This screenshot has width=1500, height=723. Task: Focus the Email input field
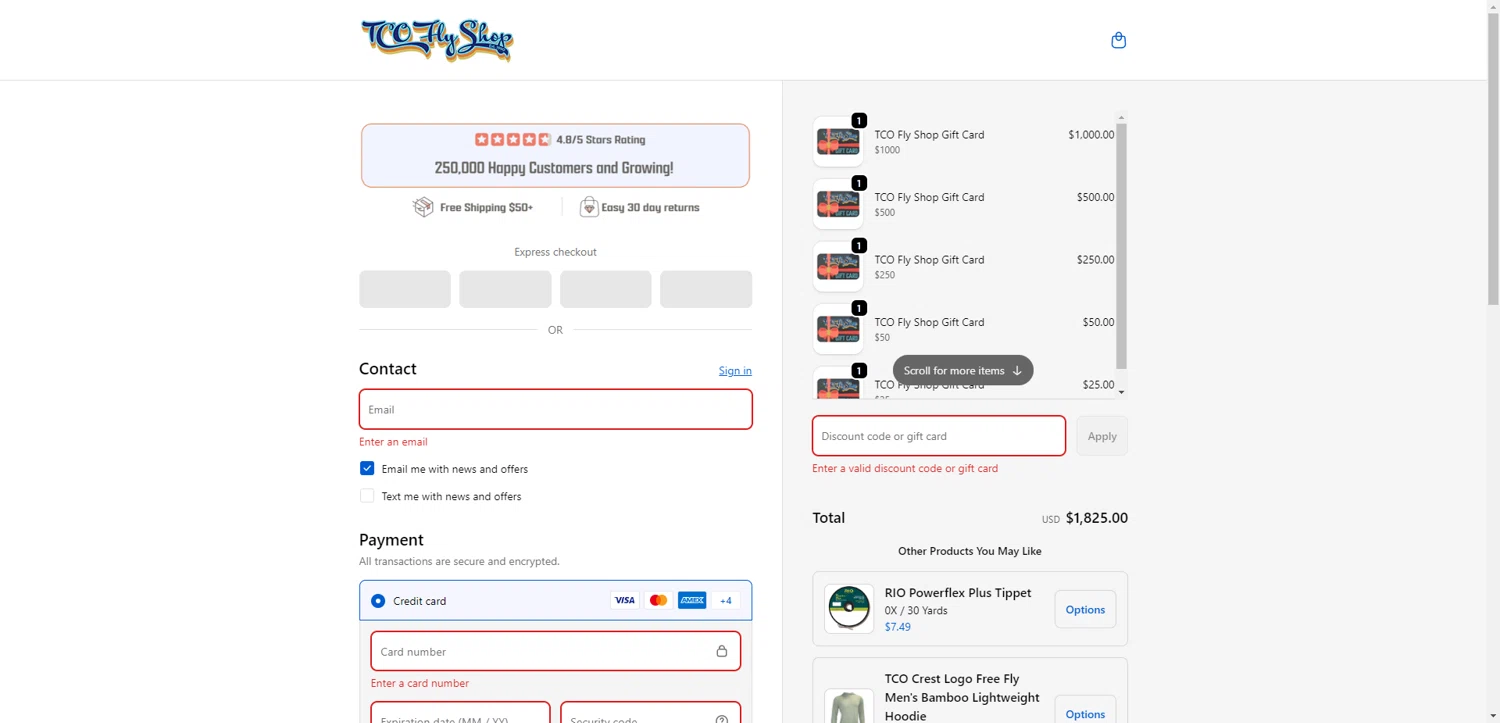(x=556, y=409)
